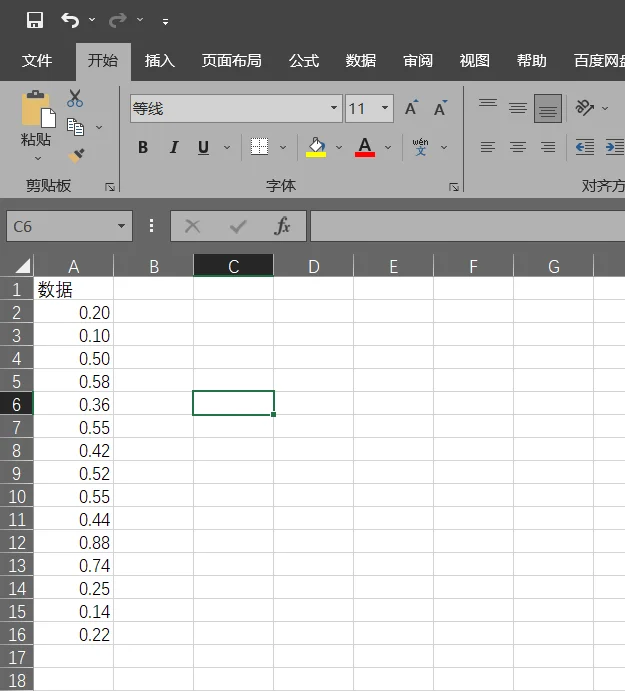Switch to the 公式 tab
The width and height of the screenshot is (625, 691).
click(304, 61)
